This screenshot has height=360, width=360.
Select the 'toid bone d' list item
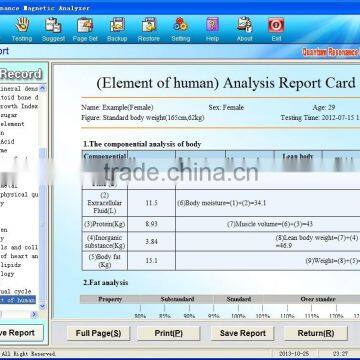pyautogui.click(x=19, y=97)
